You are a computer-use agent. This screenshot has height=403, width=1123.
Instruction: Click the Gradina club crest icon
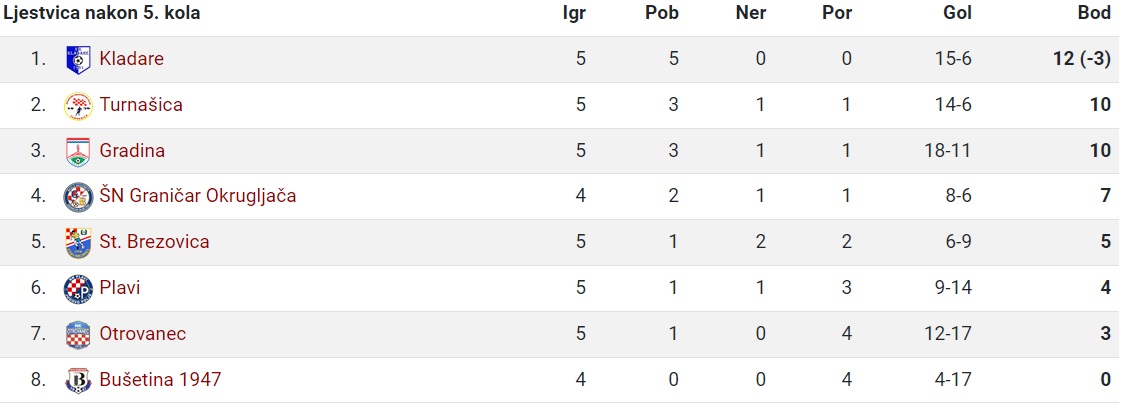tap(78, 152)
